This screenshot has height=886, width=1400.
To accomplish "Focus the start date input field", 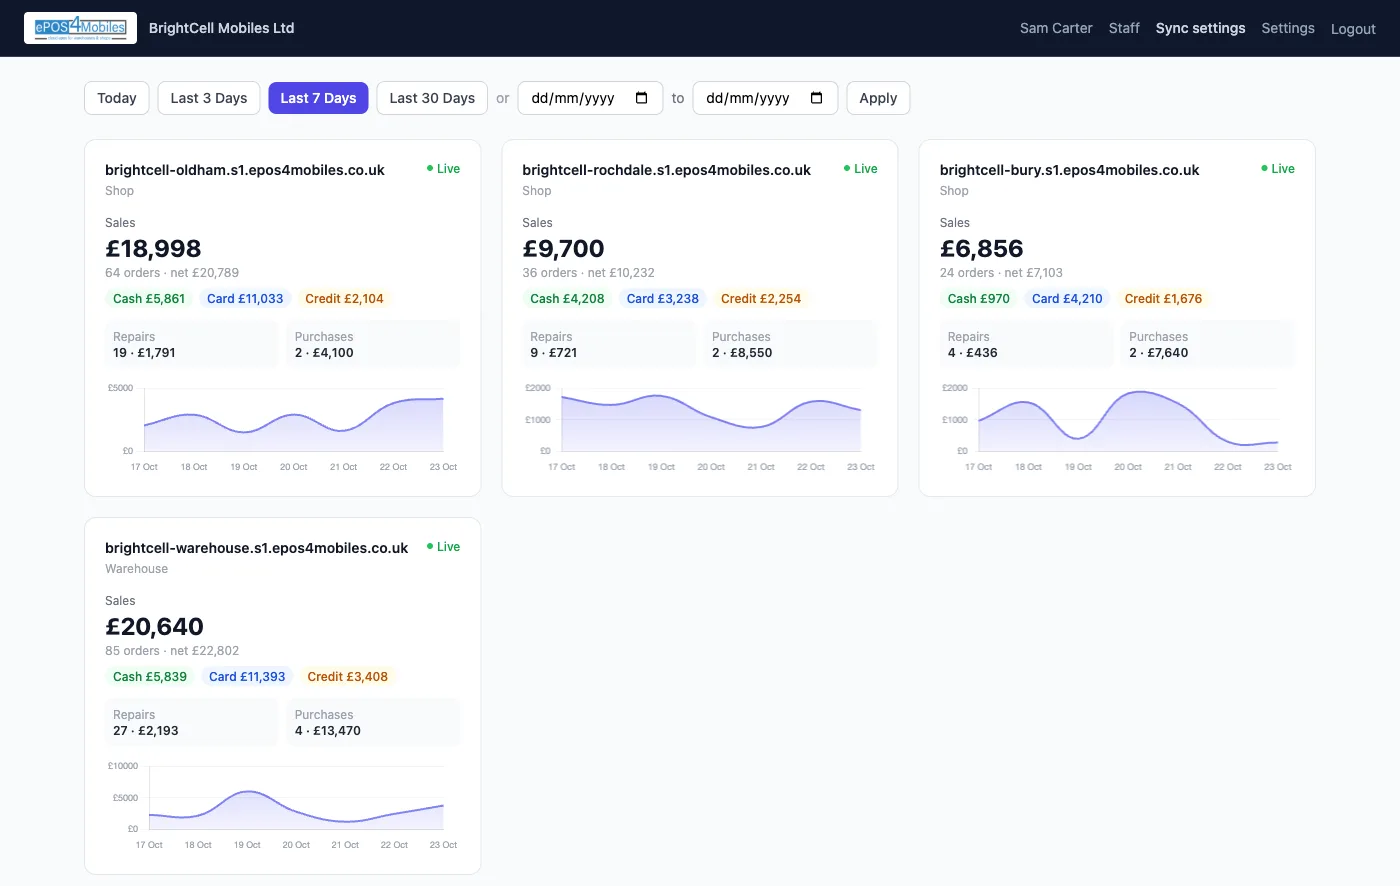I will [x=590, y=98].
